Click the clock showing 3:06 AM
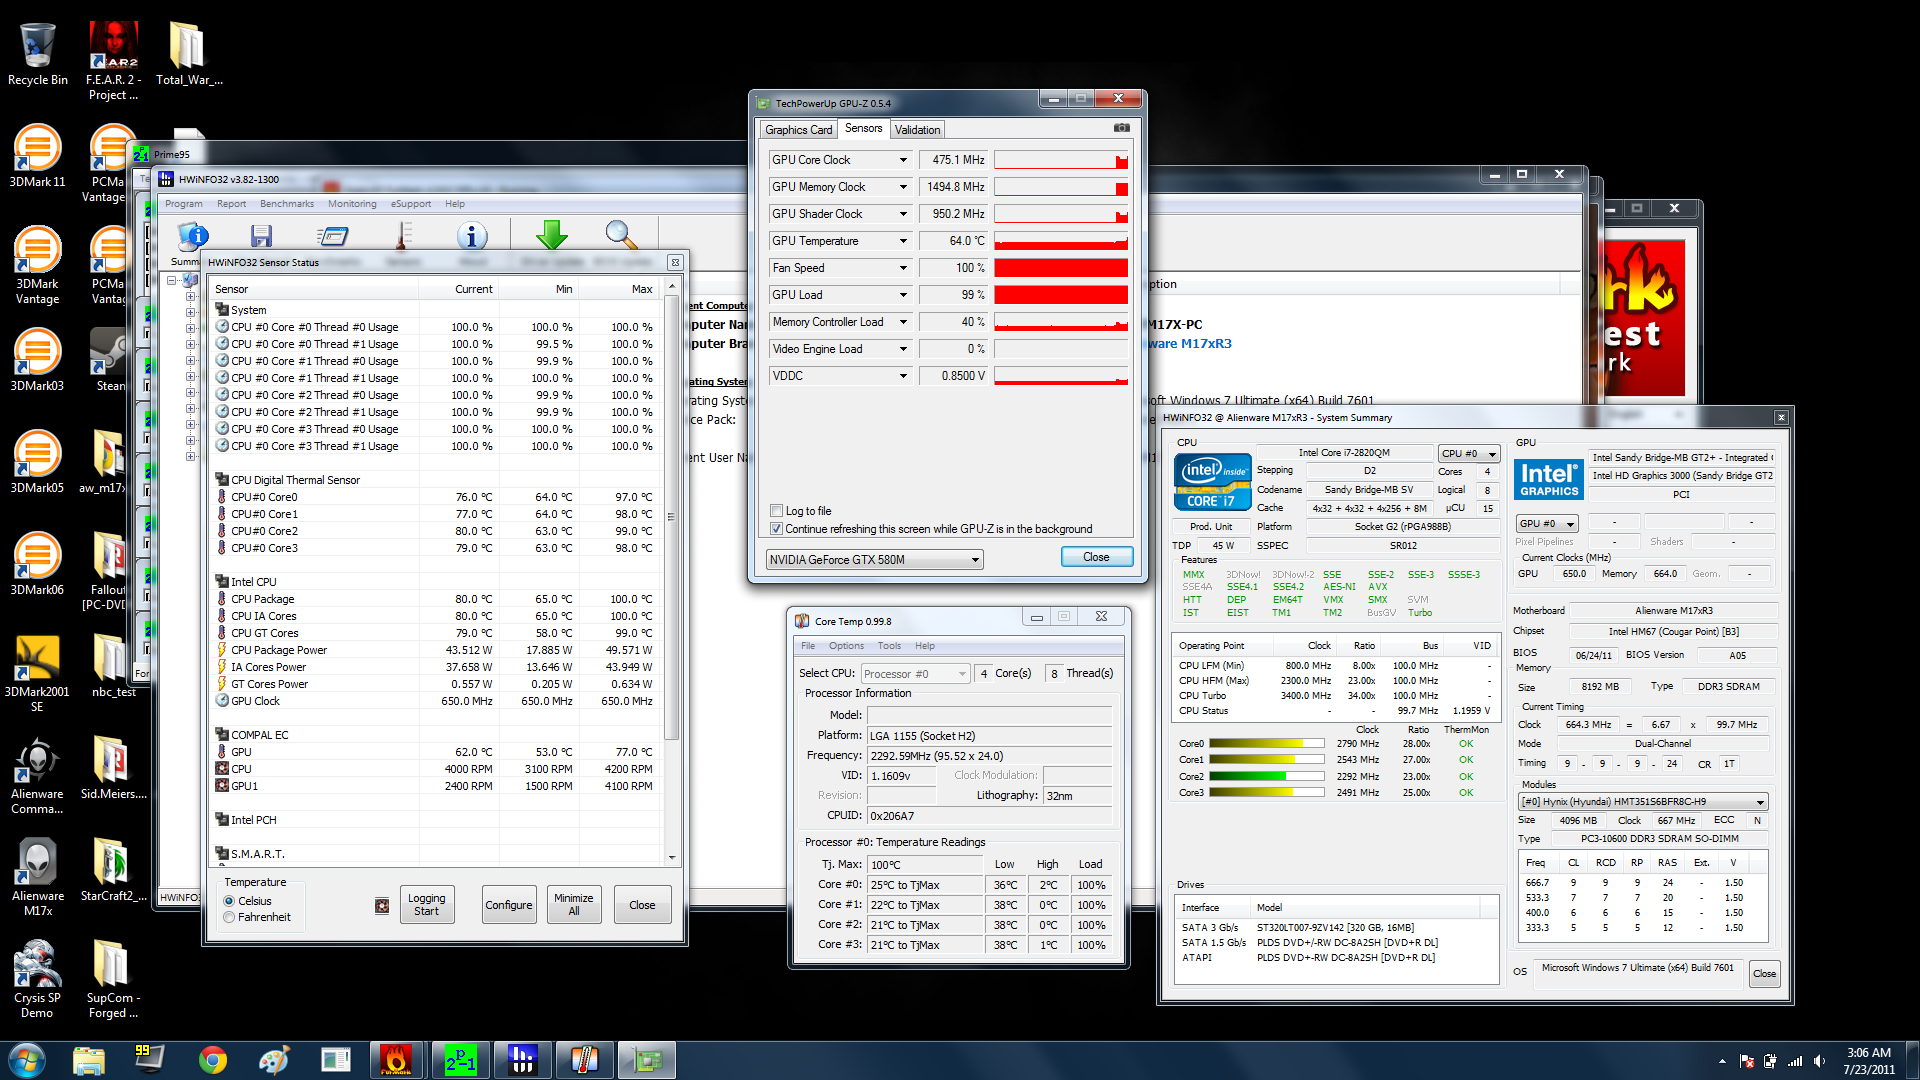This screenshot has width=1920, height=1080. [1868, 1053]
